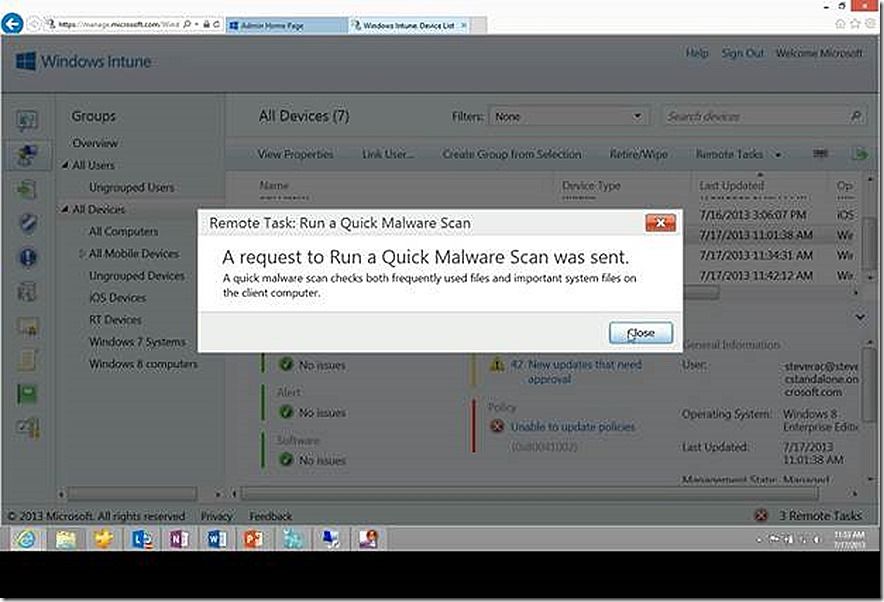The width and height of the screenshot is (884, 602).
Task: Click the green export arrow icon in toolbar
Action: tap(860, 154)
